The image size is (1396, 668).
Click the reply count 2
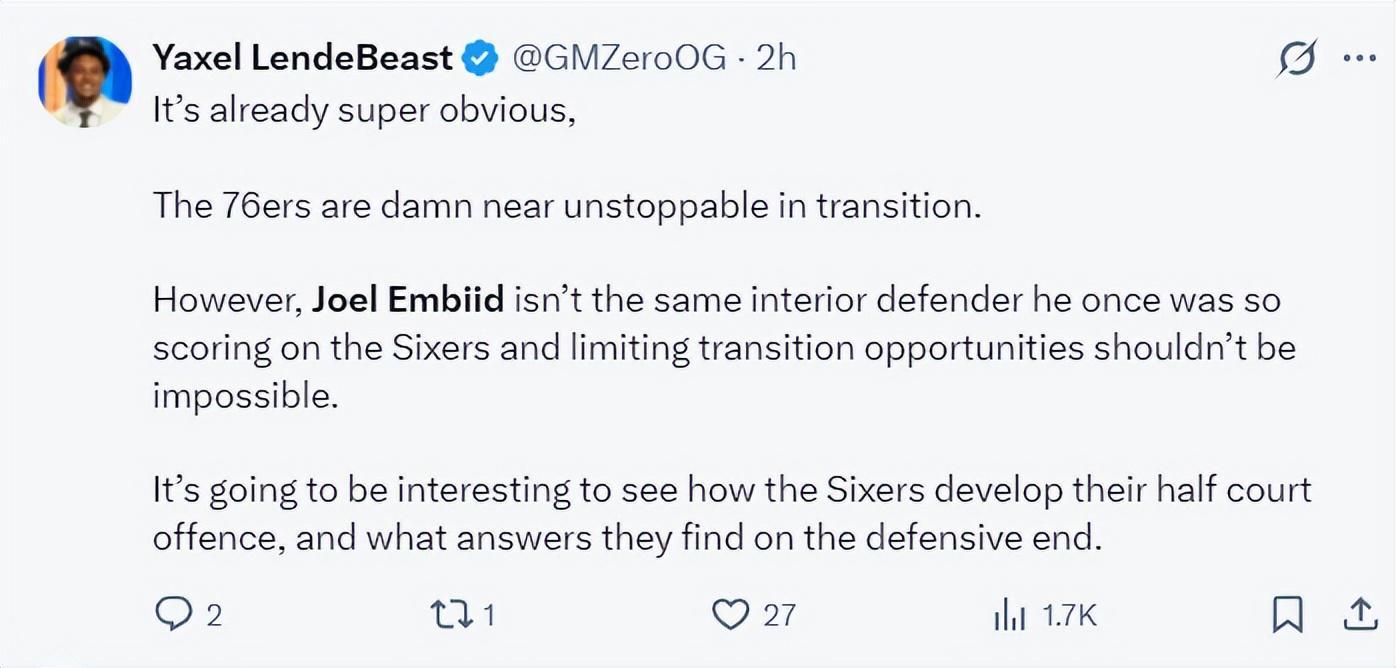pyautogui.click(x=213, y=615)
